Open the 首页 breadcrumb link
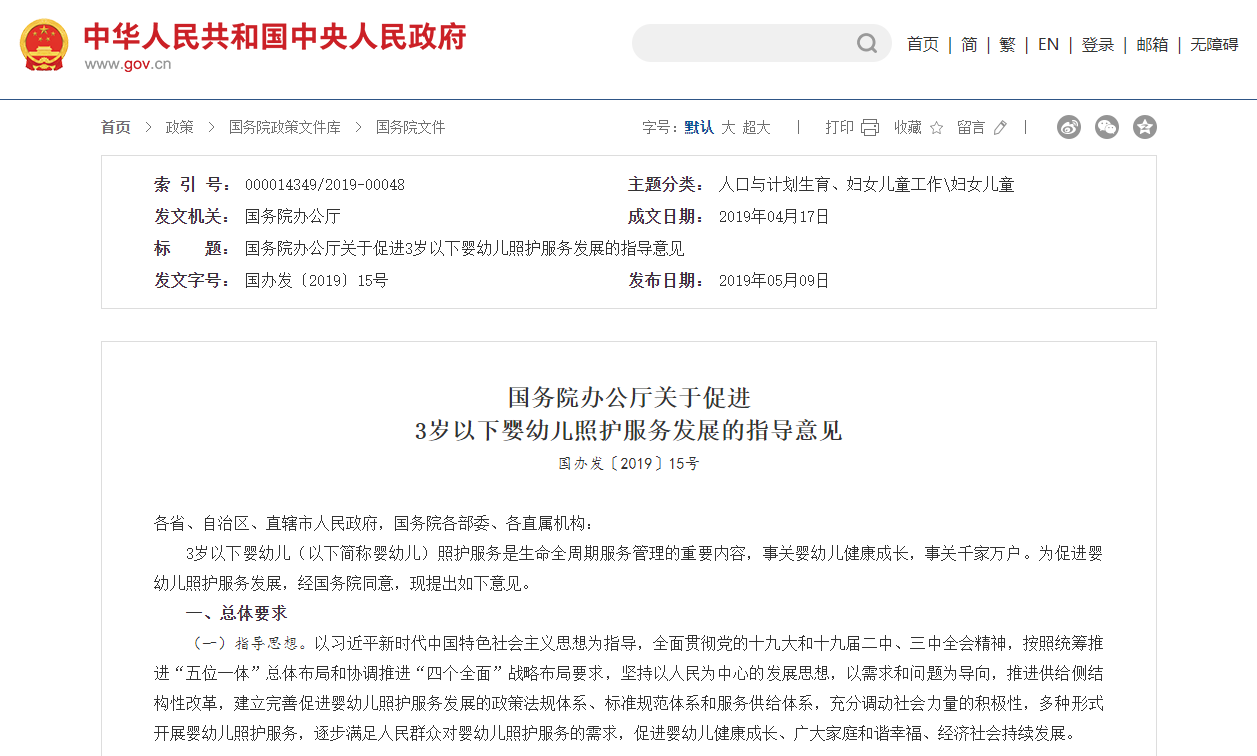1257x756 pixels. 115,127
